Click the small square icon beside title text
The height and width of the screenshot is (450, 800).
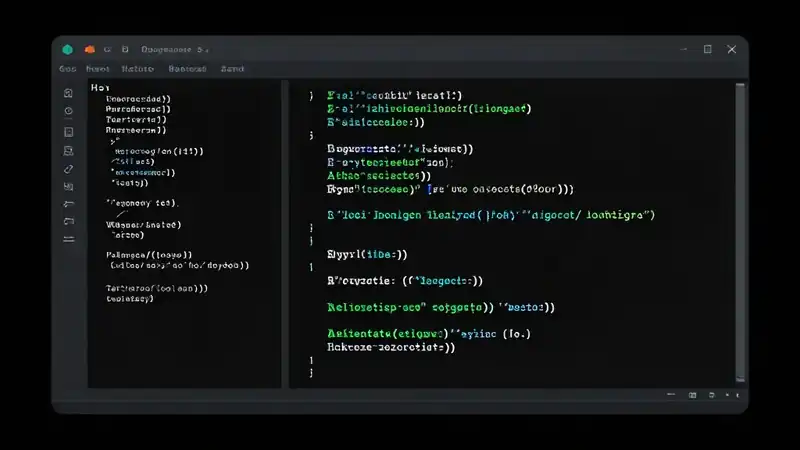click(125, 49)
